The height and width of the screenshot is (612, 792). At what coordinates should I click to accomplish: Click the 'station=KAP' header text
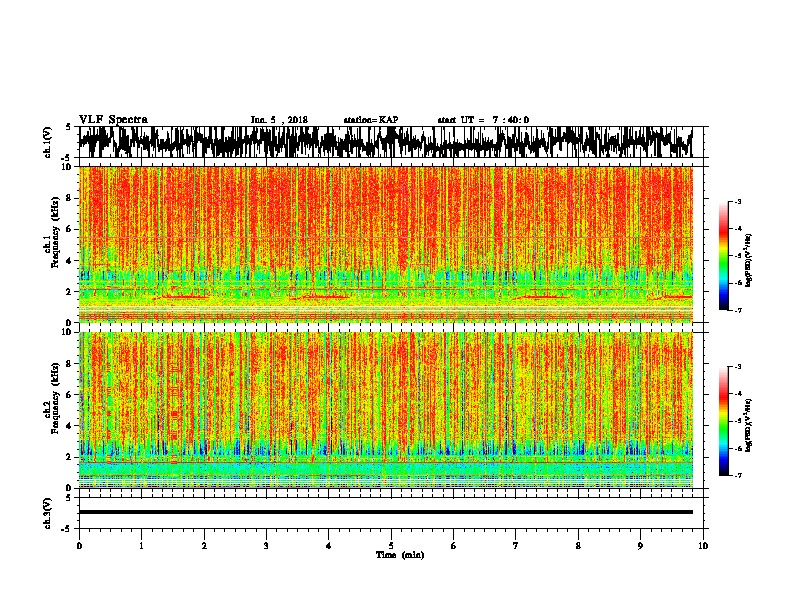(x=371, y=120)
